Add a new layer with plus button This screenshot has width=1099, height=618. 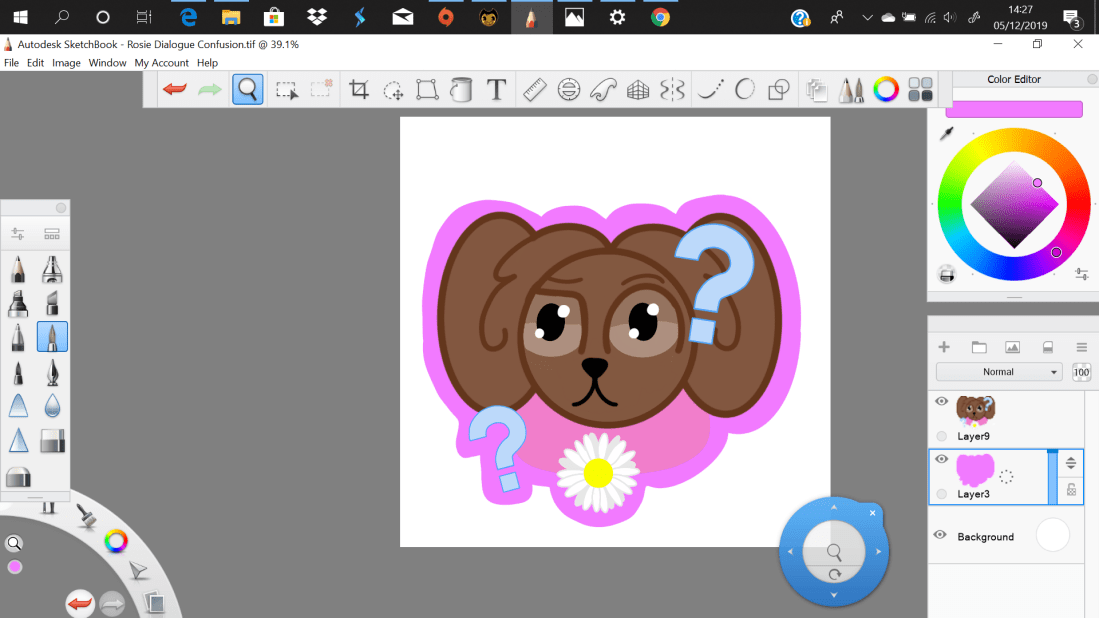pos(944,347)
